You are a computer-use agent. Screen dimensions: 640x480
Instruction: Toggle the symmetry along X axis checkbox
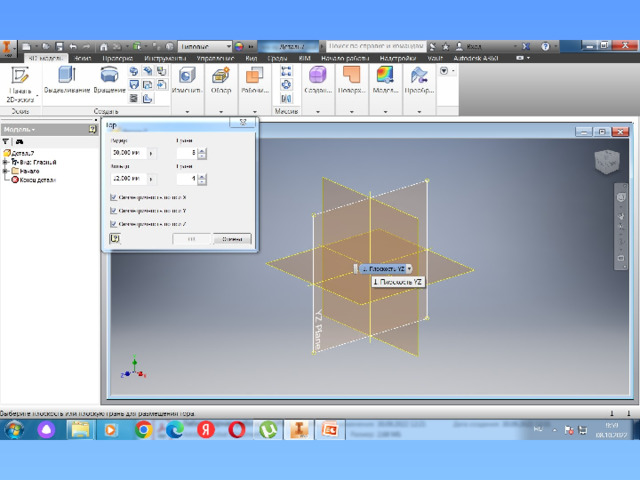[112, 197]
